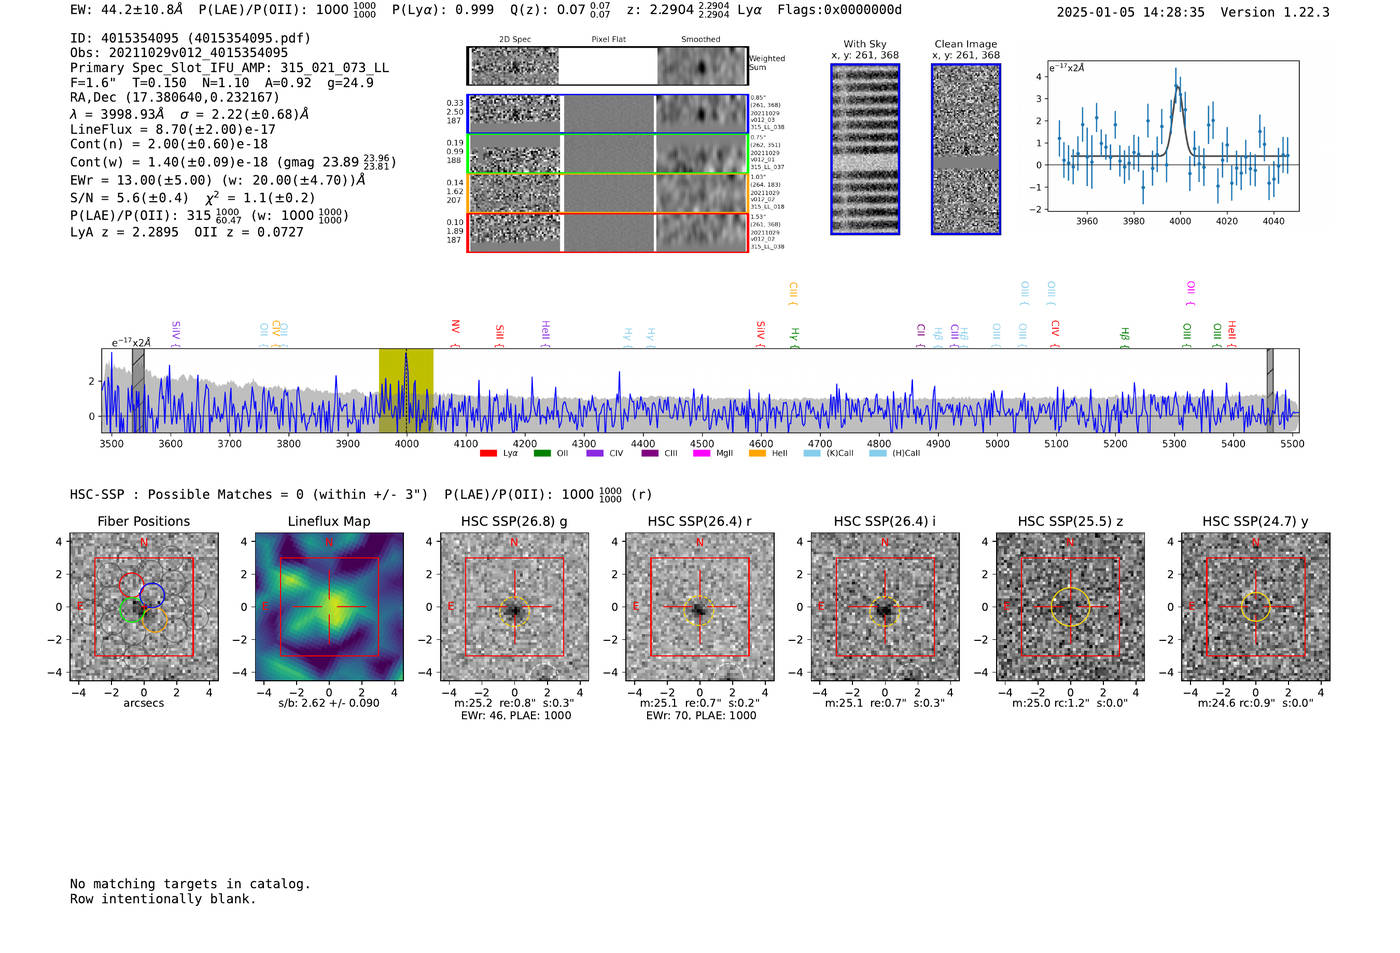The height and width of the screenshot is (953, 1400).
Task: Open the HSC SSP(26.8) g image
Action: (515, 607)
